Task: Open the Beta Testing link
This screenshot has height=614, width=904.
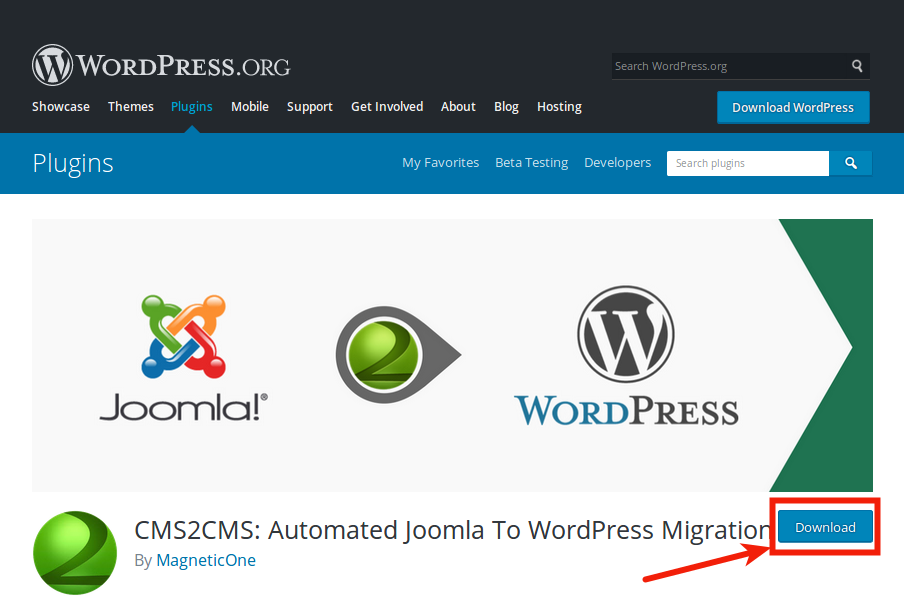Action: click(x=532, y=163)
